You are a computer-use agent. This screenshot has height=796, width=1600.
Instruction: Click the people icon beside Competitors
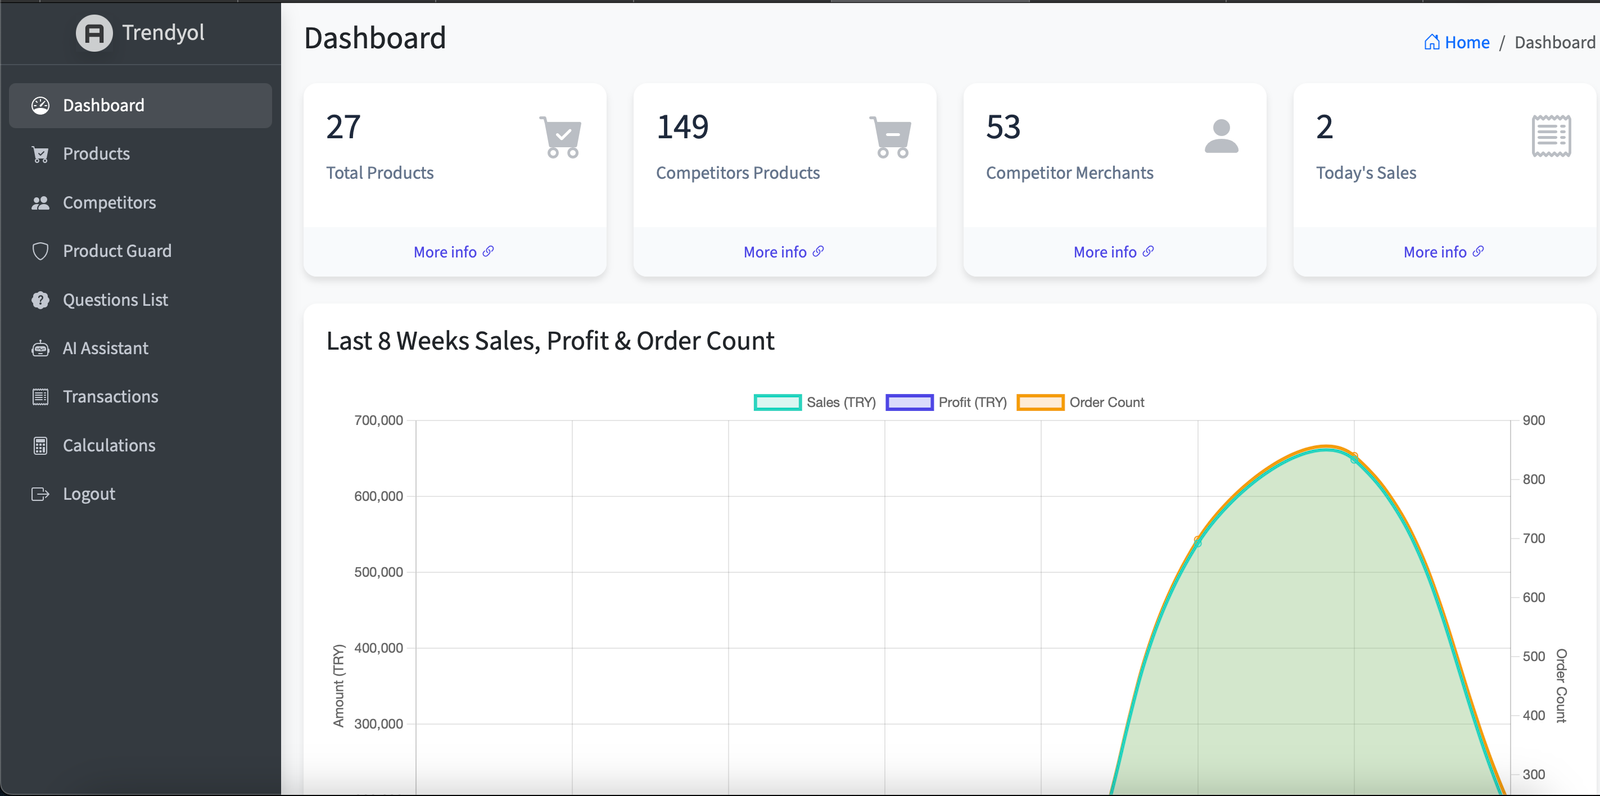[x=40, y=203]
